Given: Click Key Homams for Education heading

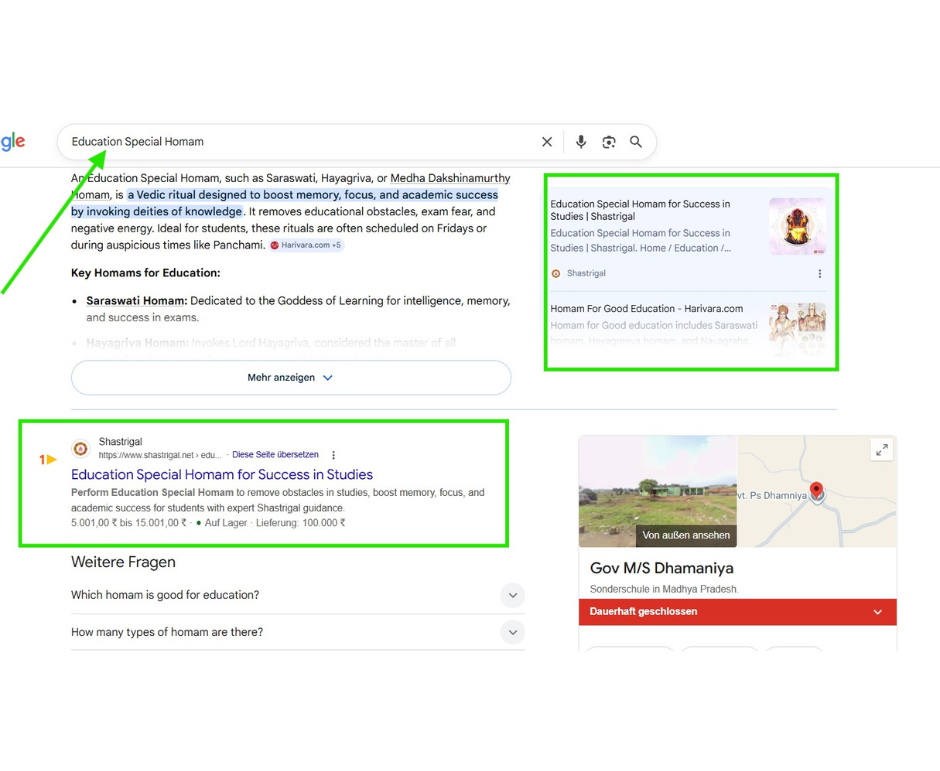Looking at the screenshot, I should [146, 273].
